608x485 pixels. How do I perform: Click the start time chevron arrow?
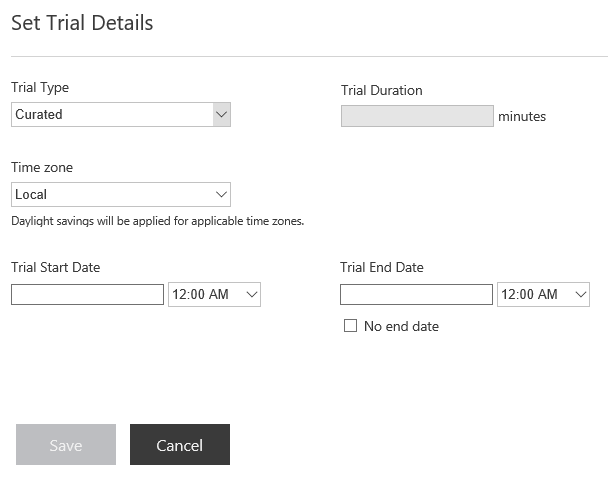click(252, 295)
